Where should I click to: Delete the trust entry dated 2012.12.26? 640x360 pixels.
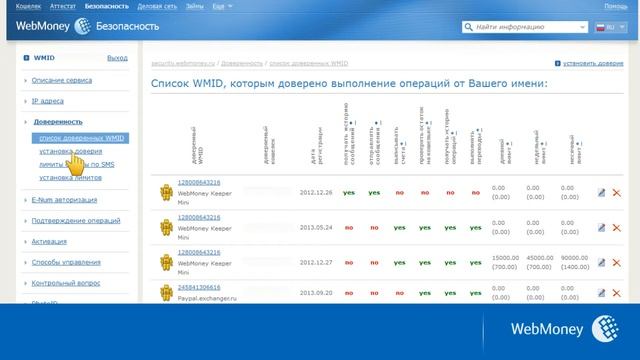616,193
